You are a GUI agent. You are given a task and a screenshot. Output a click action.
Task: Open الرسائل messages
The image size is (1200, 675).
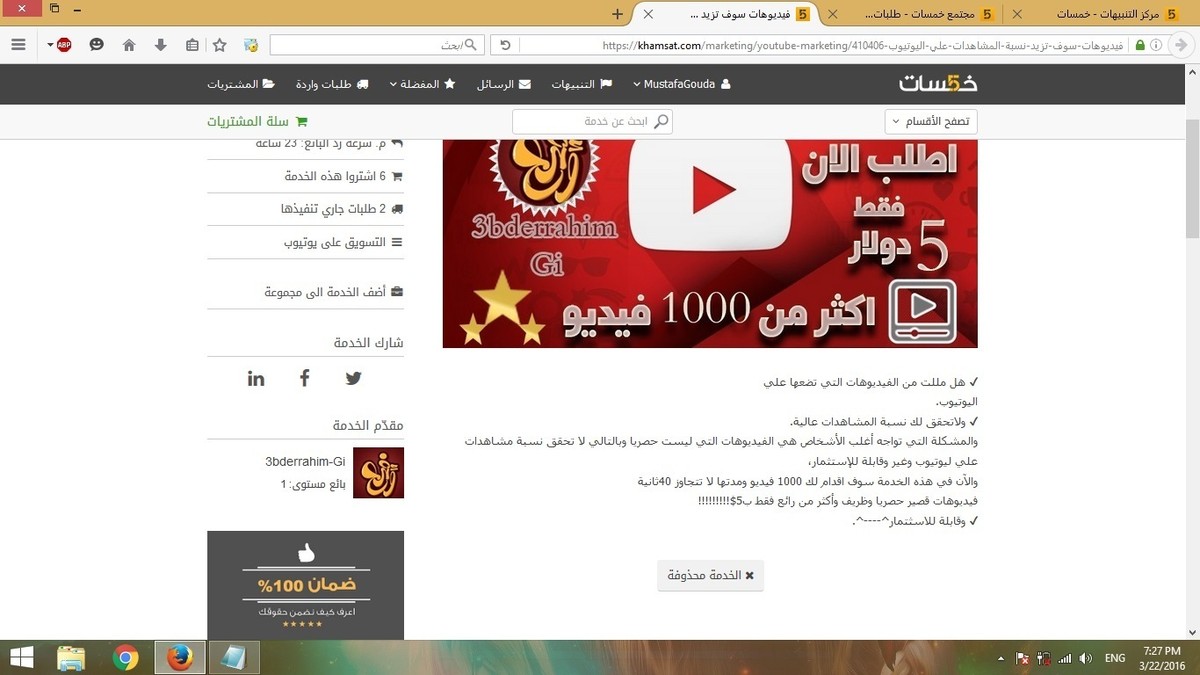pyautogui.click(x=504, y=84)
